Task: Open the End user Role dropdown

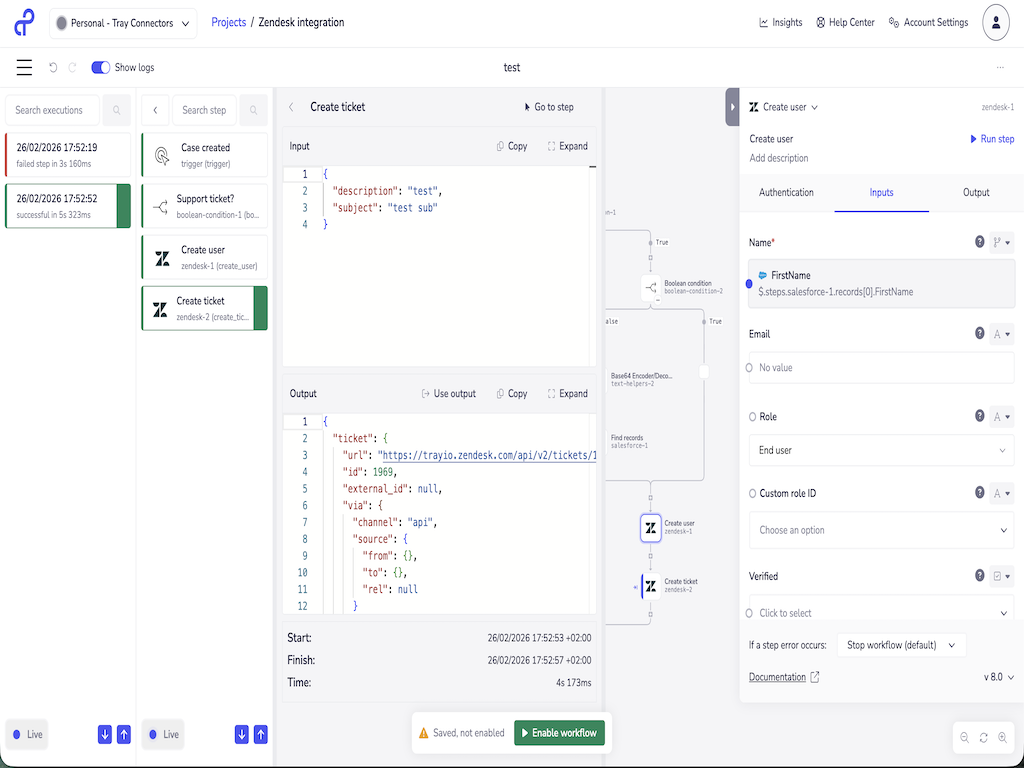Action: point(881,450)
